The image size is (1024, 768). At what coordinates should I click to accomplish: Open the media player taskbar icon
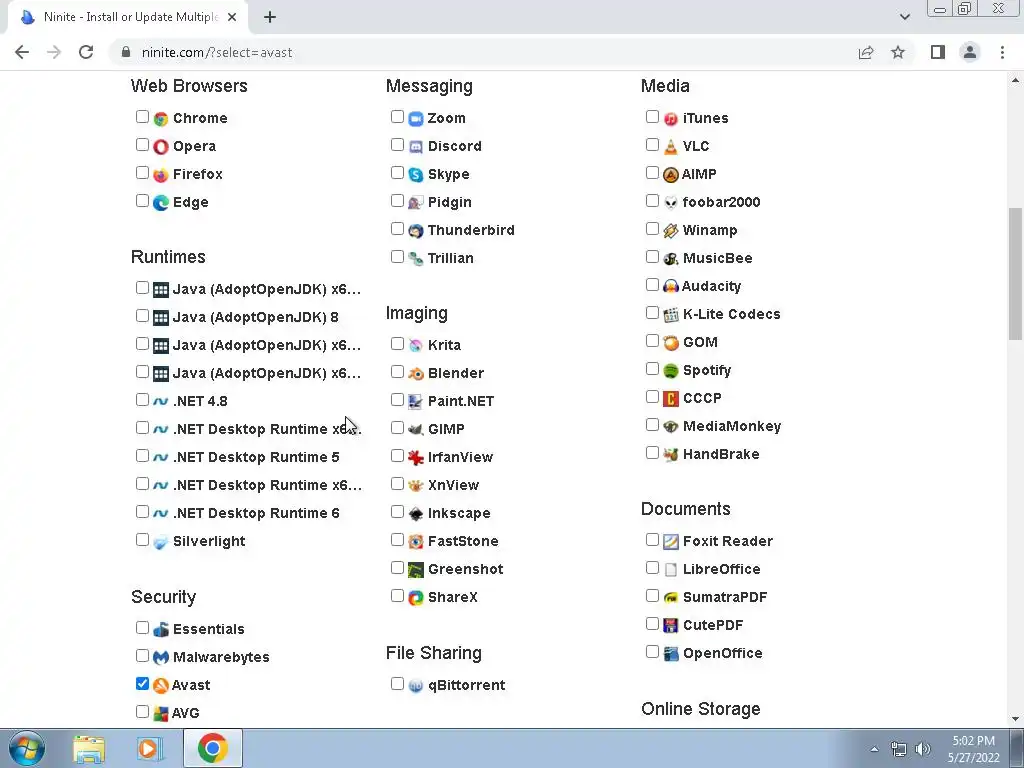click(x=149, y=749)
